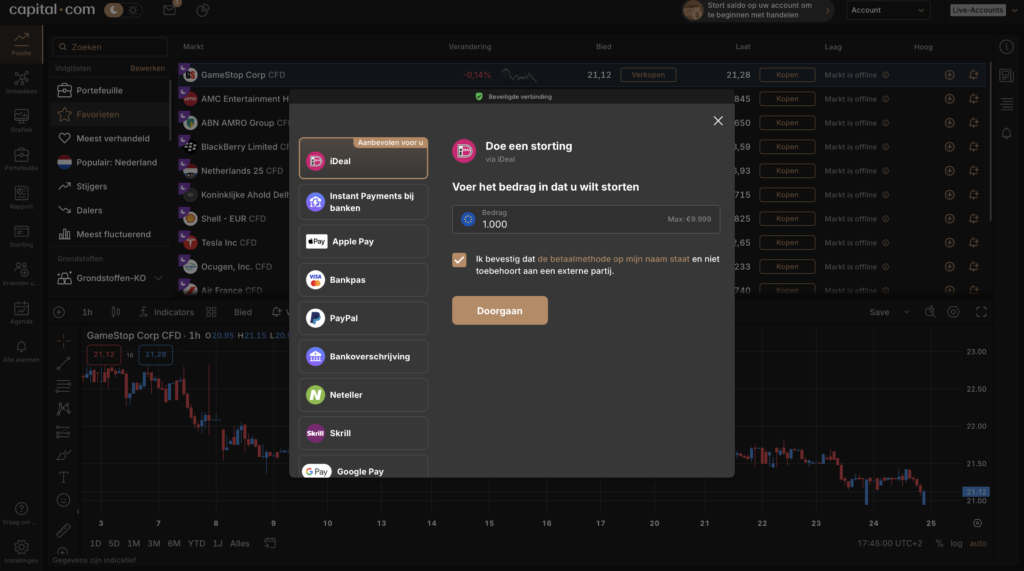Select PayPal payment method
The image size is (1024, 571).
point(363,318)
